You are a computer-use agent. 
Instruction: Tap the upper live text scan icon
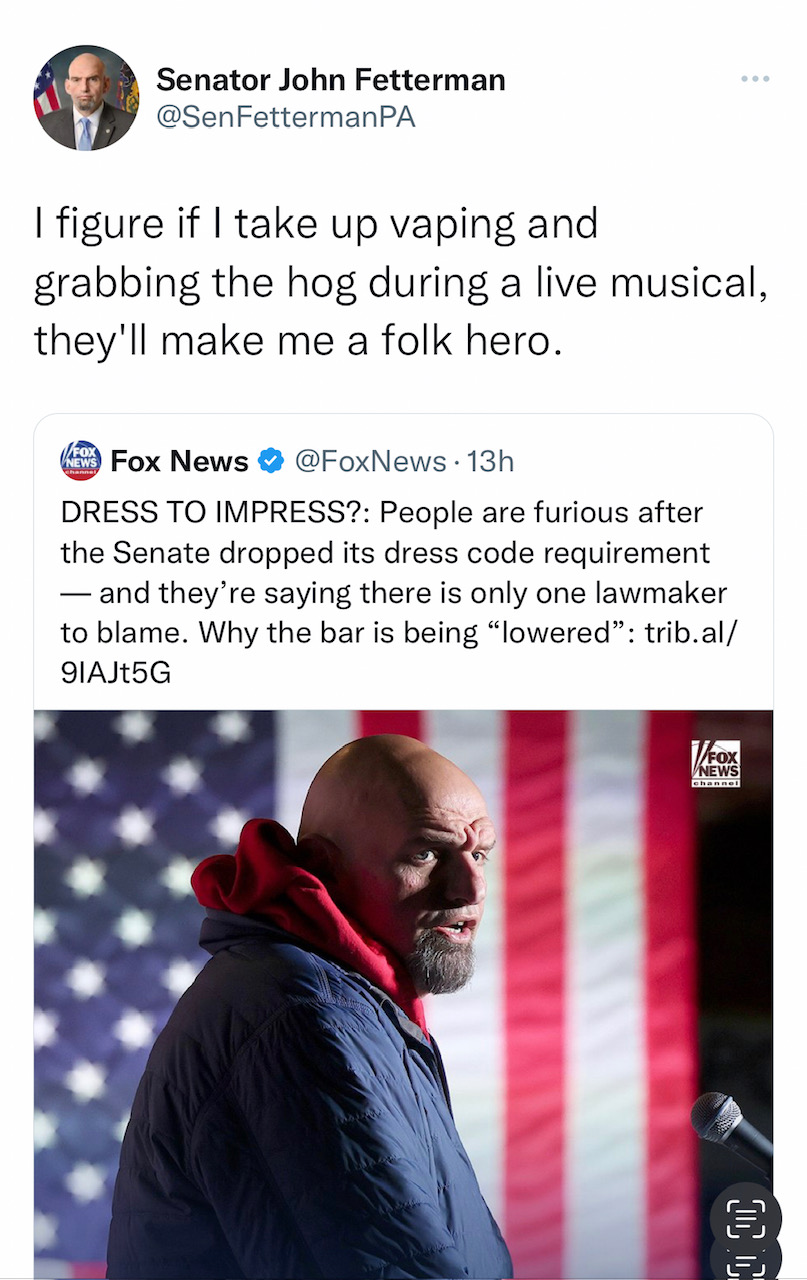click(745, 1219)
